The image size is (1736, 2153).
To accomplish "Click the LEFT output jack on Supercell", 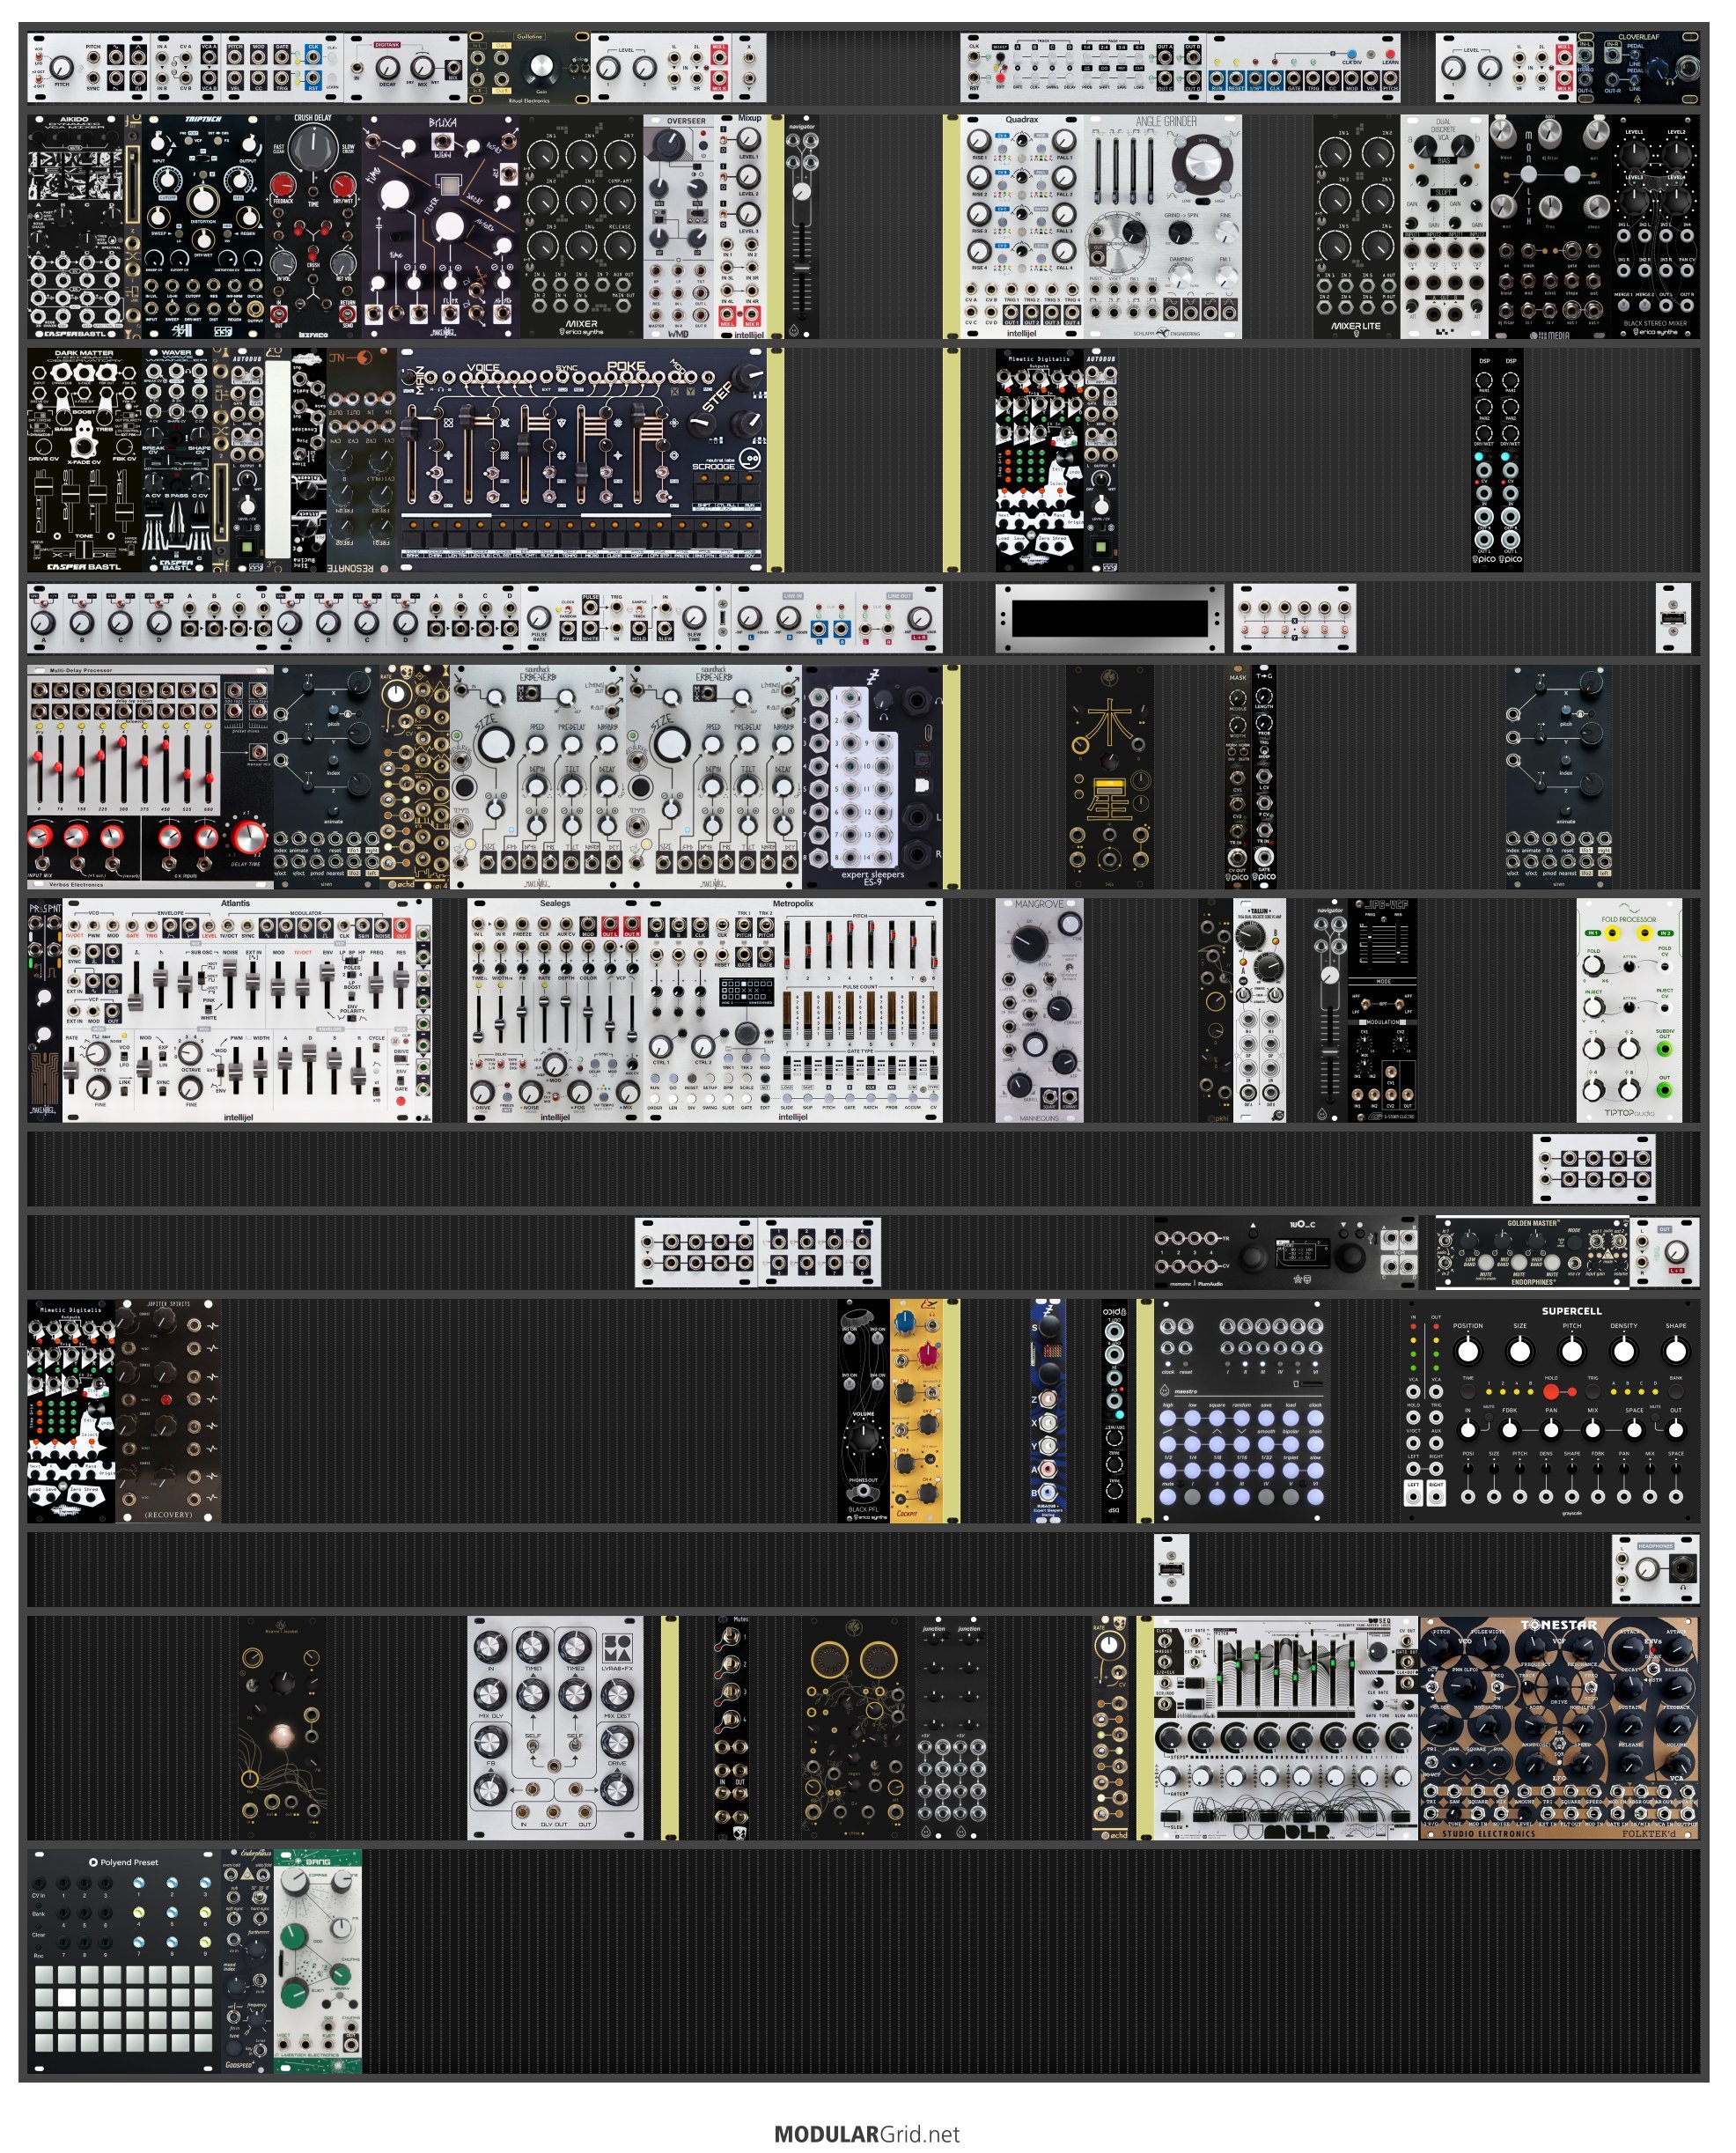I will pos(1413,1497).
